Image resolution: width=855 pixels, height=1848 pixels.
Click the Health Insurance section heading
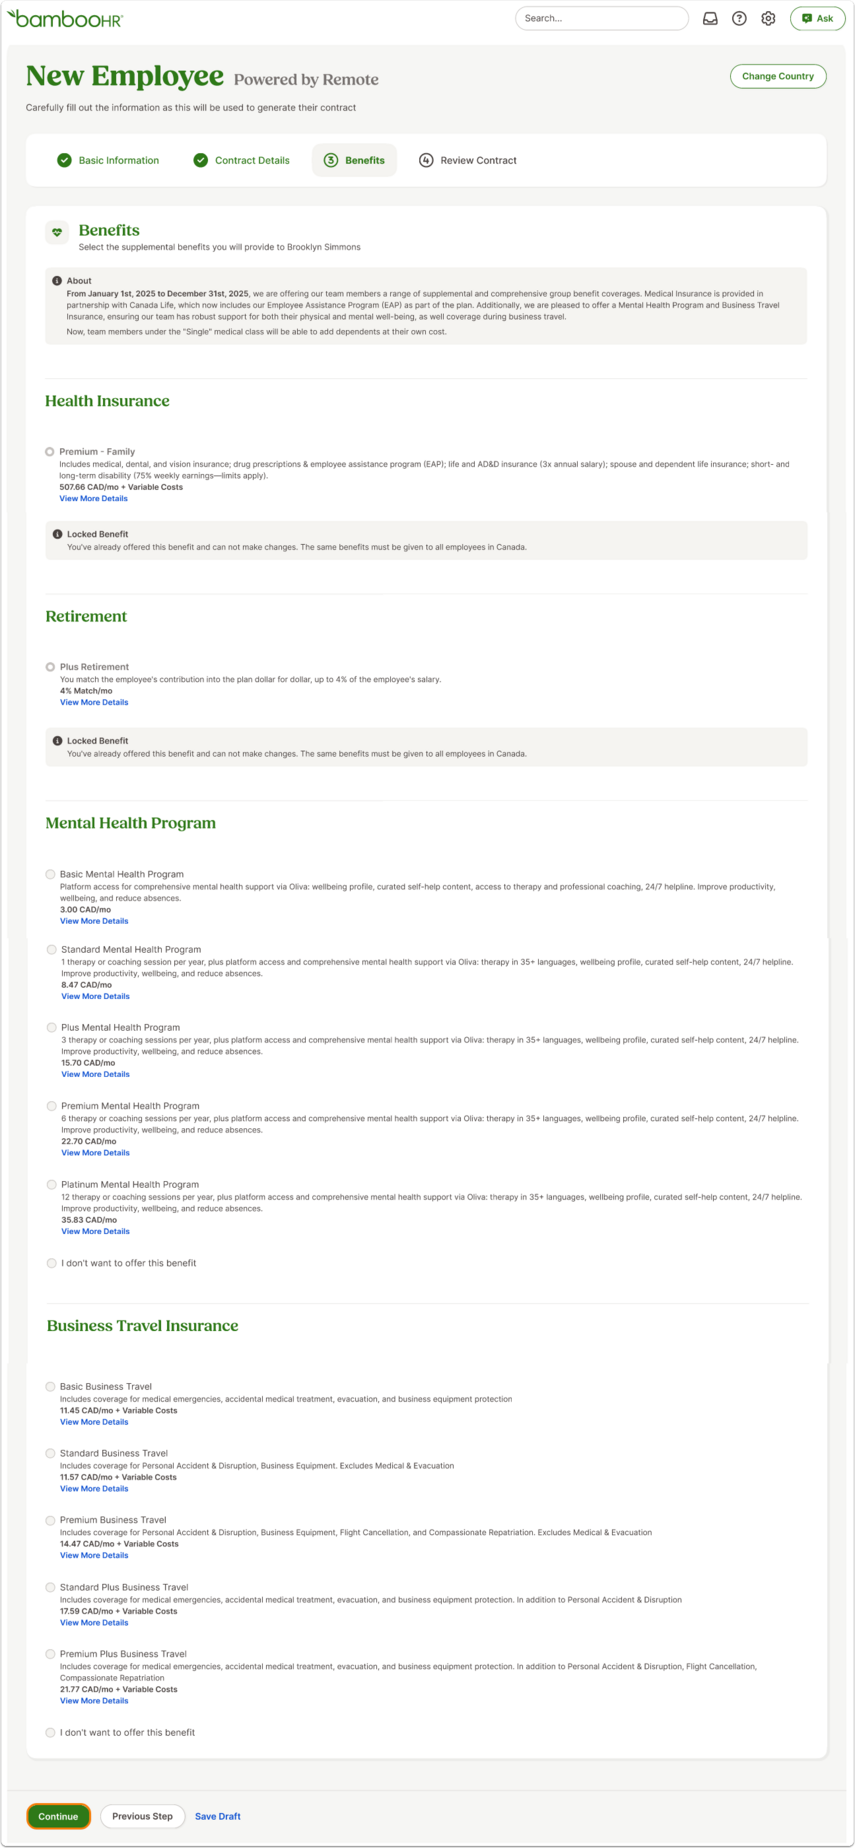tap(107, 401)
